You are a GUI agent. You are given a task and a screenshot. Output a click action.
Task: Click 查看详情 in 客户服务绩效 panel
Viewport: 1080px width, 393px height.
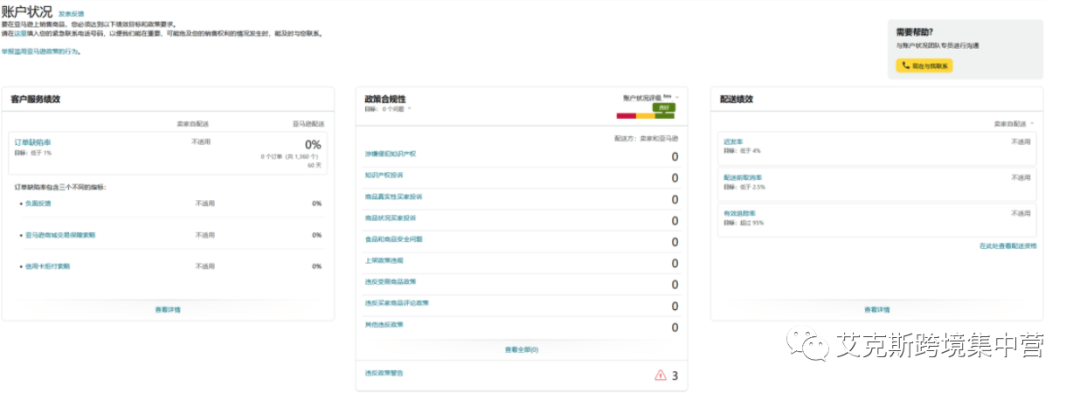coord(168,310)
